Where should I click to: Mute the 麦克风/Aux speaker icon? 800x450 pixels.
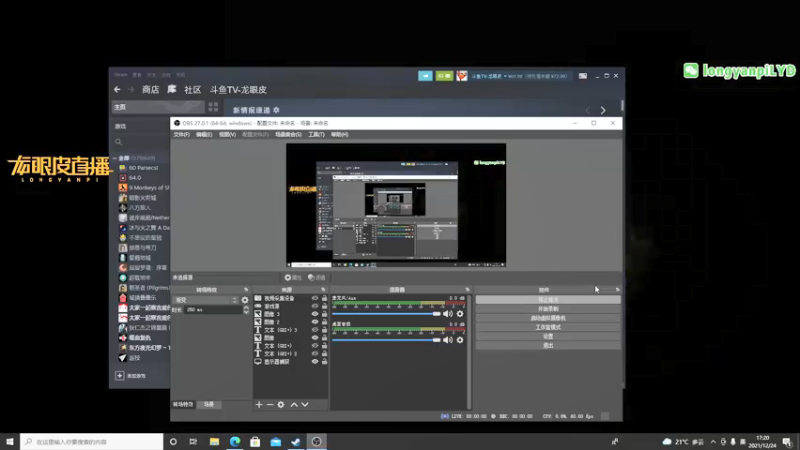click(448, 314)
